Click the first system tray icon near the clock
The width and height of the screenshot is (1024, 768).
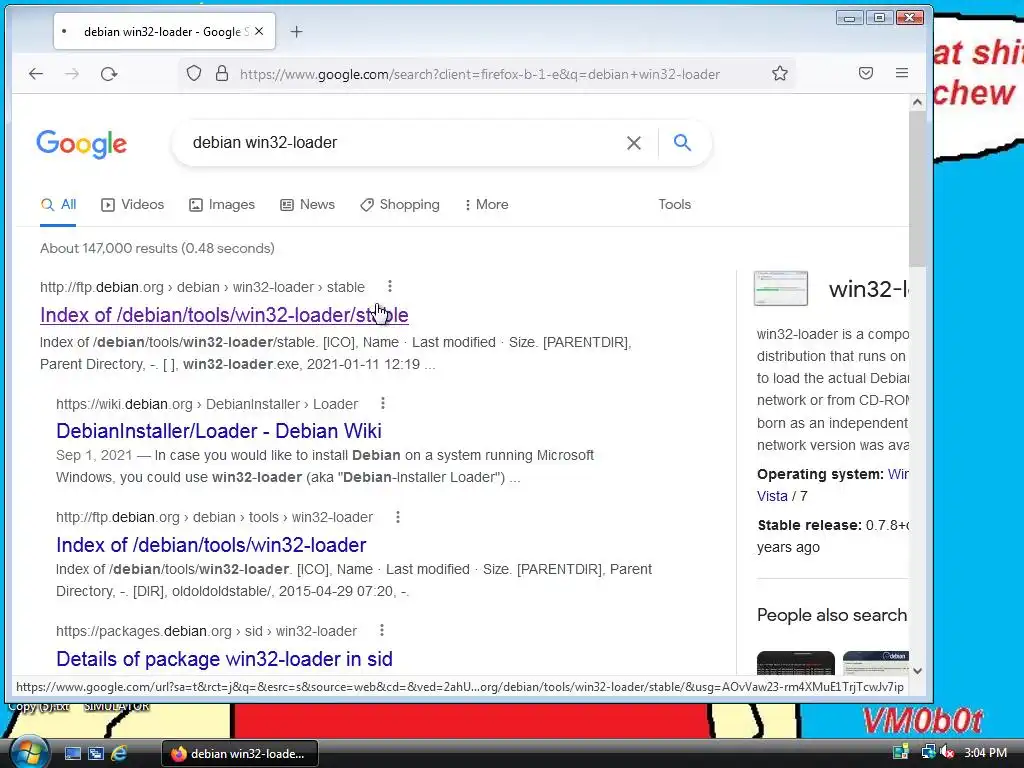(901, 753)
